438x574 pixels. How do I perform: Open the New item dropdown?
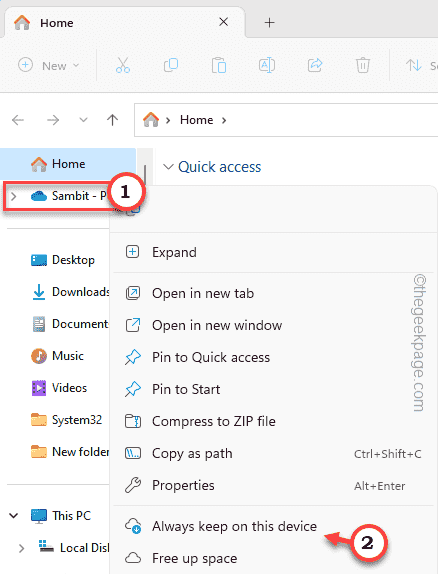pyautogui.click(x=49, y=66)
